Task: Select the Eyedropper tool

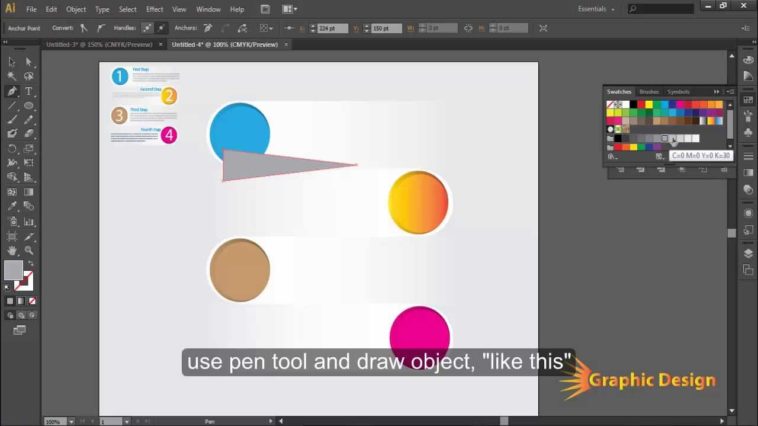Action: click(12, 206)
